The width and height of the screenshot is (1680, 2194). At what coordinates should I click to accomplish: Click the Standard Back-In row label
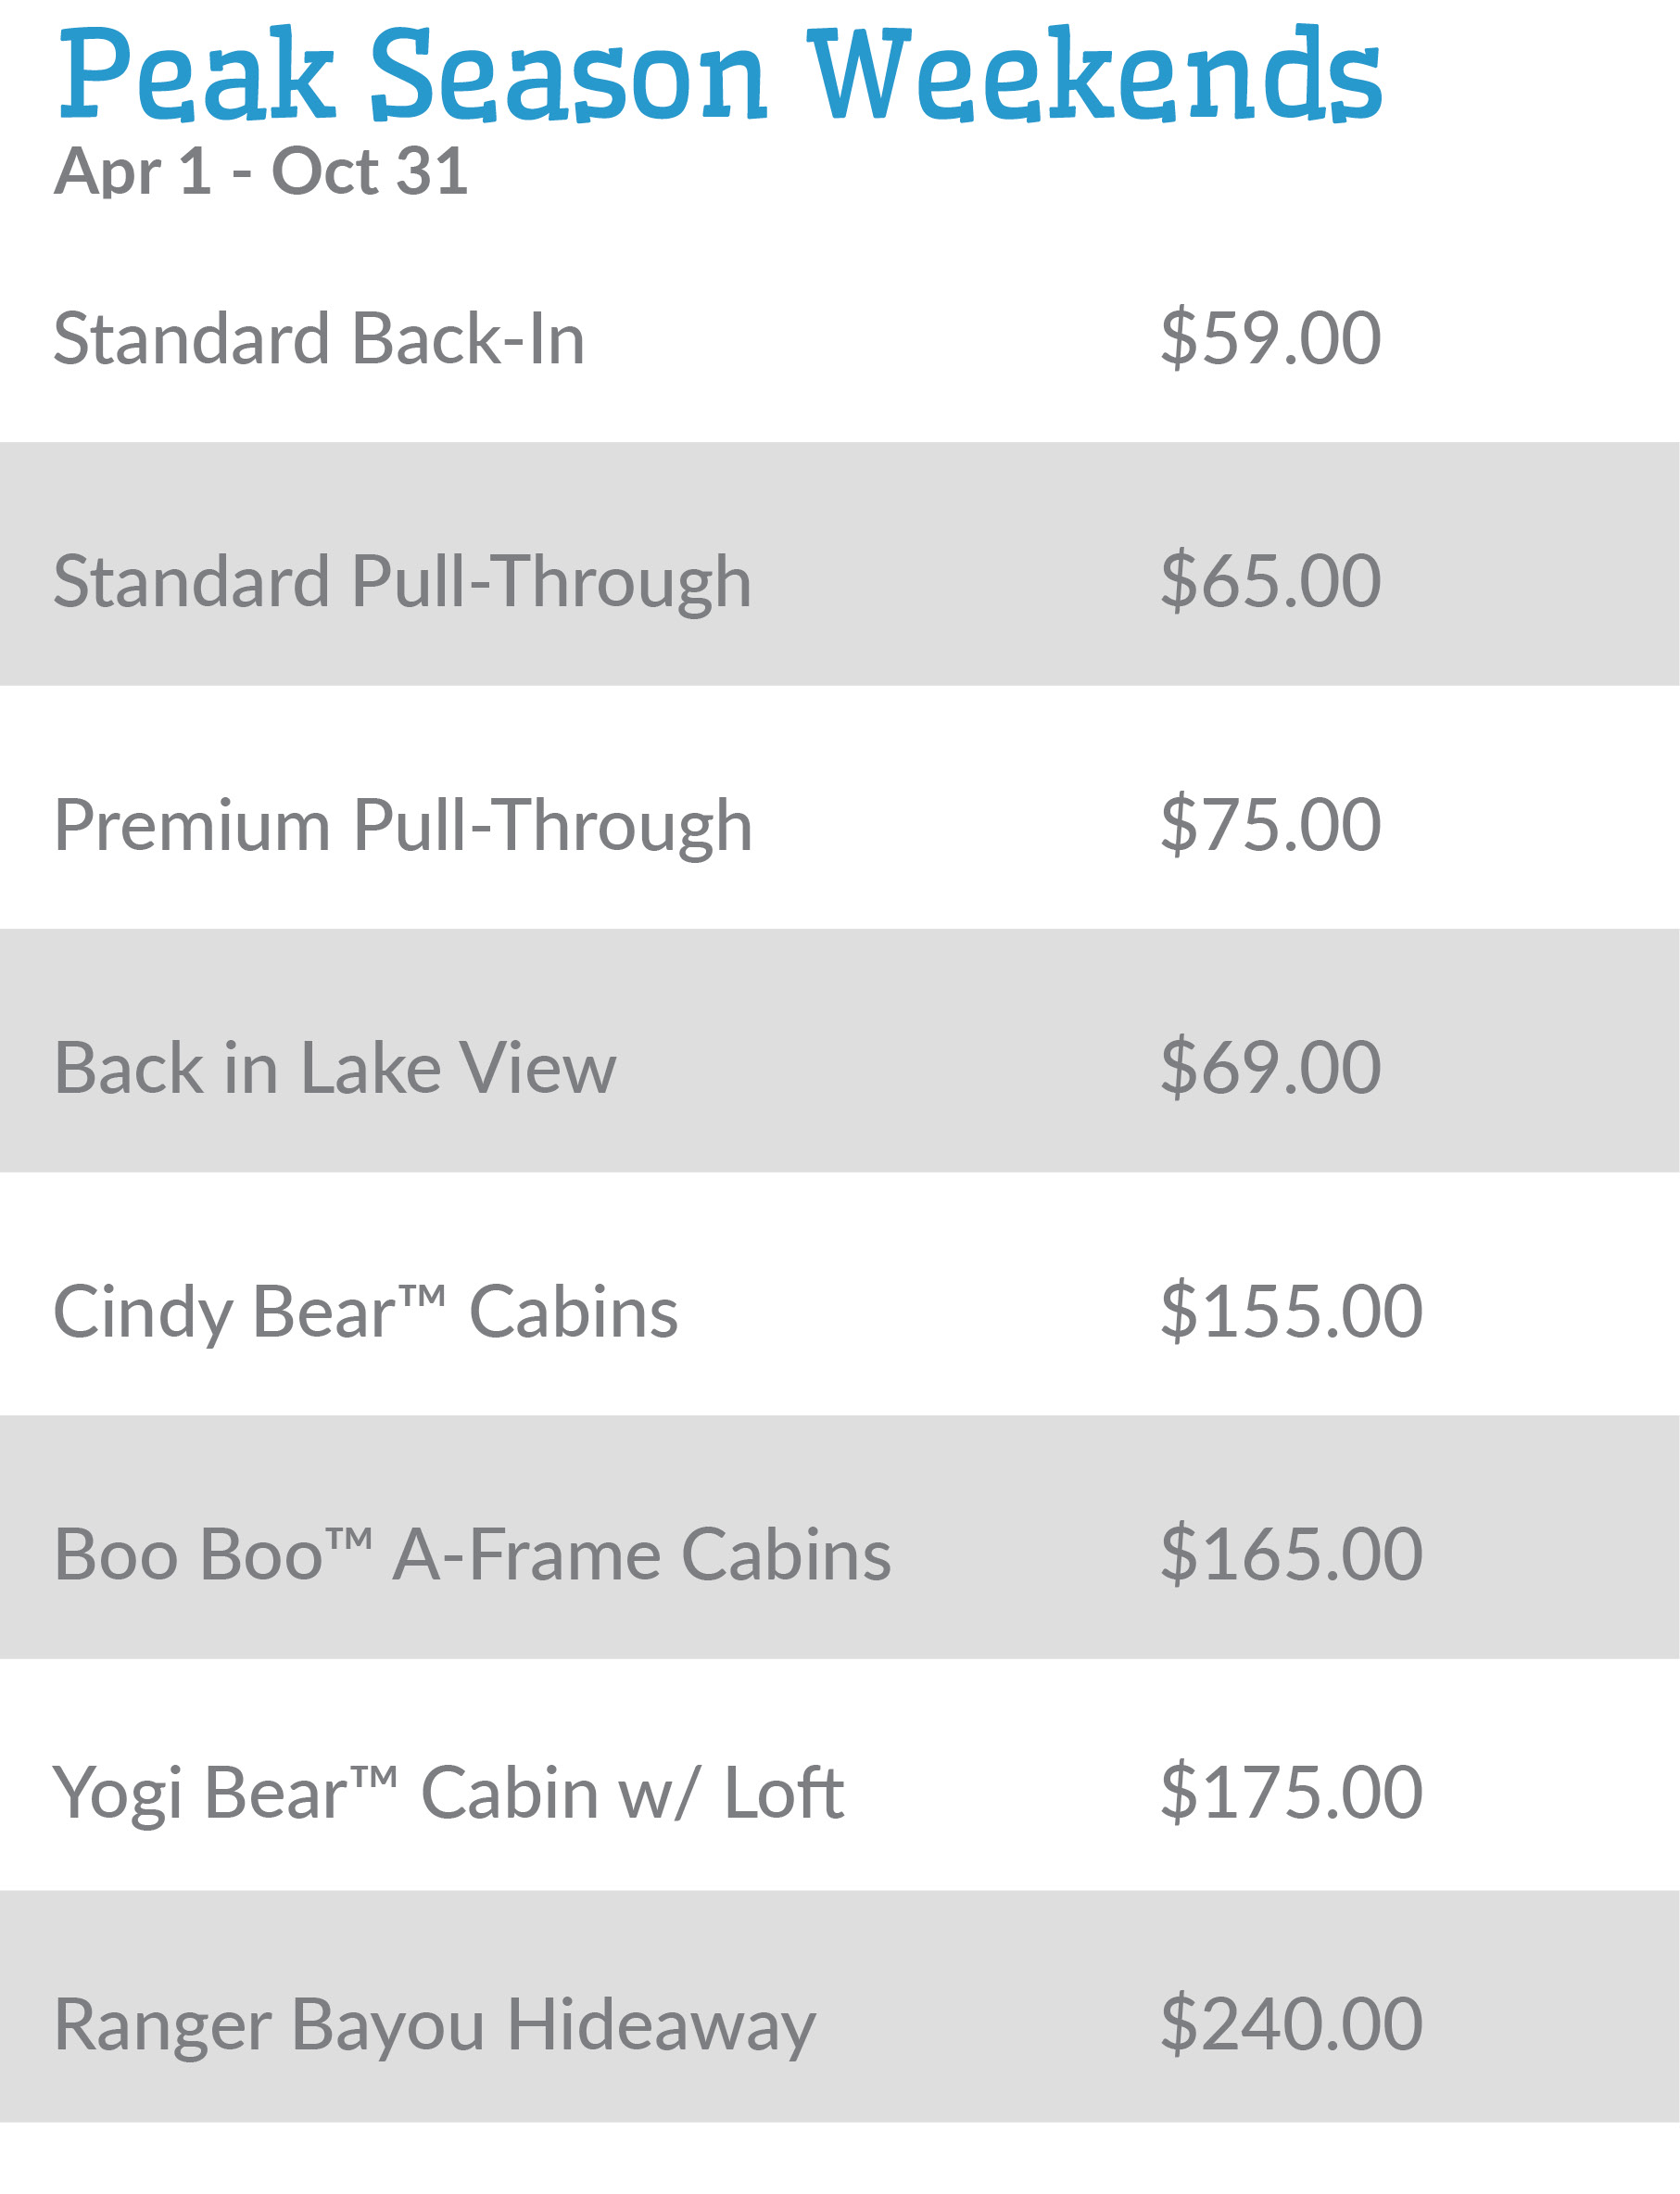(x=319, y=339)
